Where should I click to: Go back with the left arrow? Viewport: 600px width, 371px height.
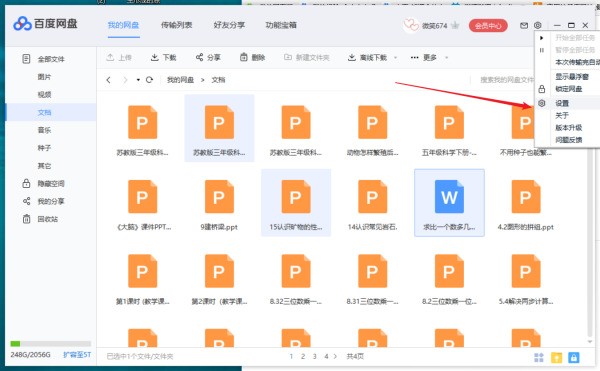coord(109,80)
